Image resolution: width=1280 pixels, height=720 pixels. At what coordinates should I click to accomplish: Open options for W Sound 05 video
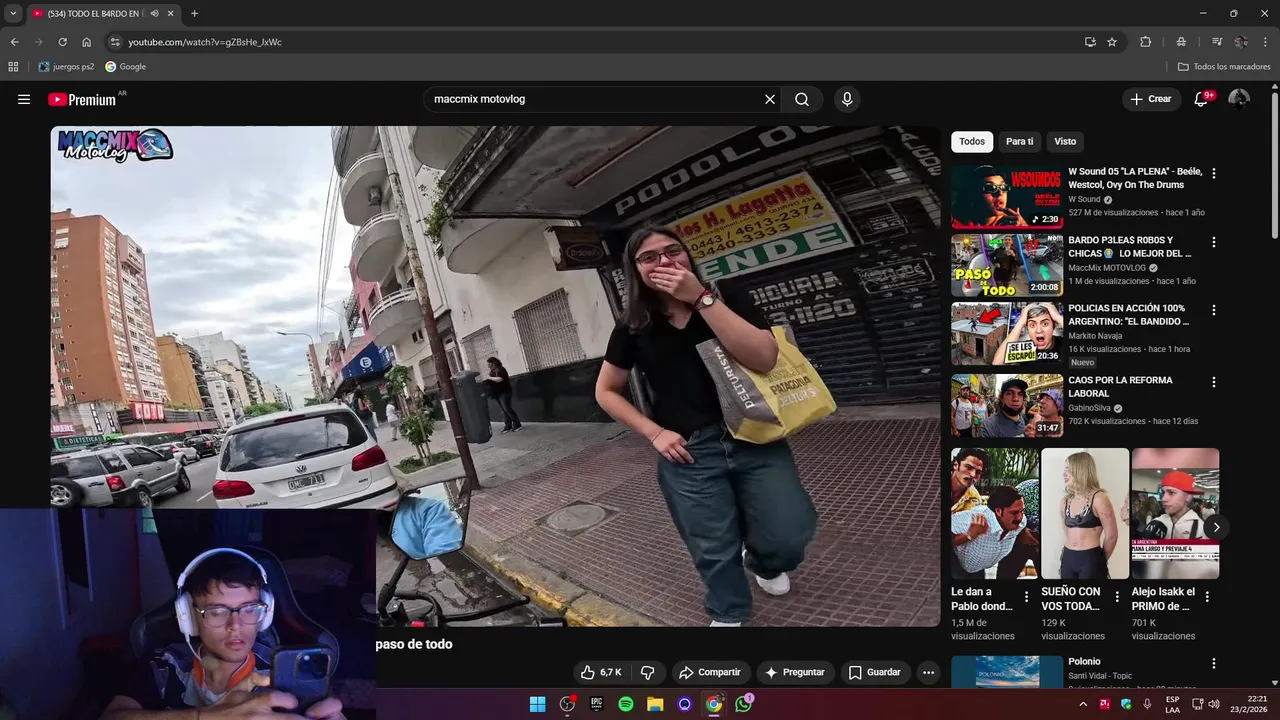click(x=1214, y=173)
